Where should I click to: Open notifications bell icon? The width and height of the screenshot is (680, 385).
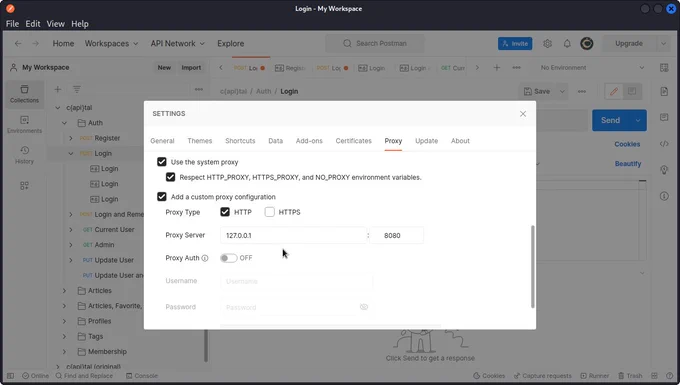click(x=567, y=43)
